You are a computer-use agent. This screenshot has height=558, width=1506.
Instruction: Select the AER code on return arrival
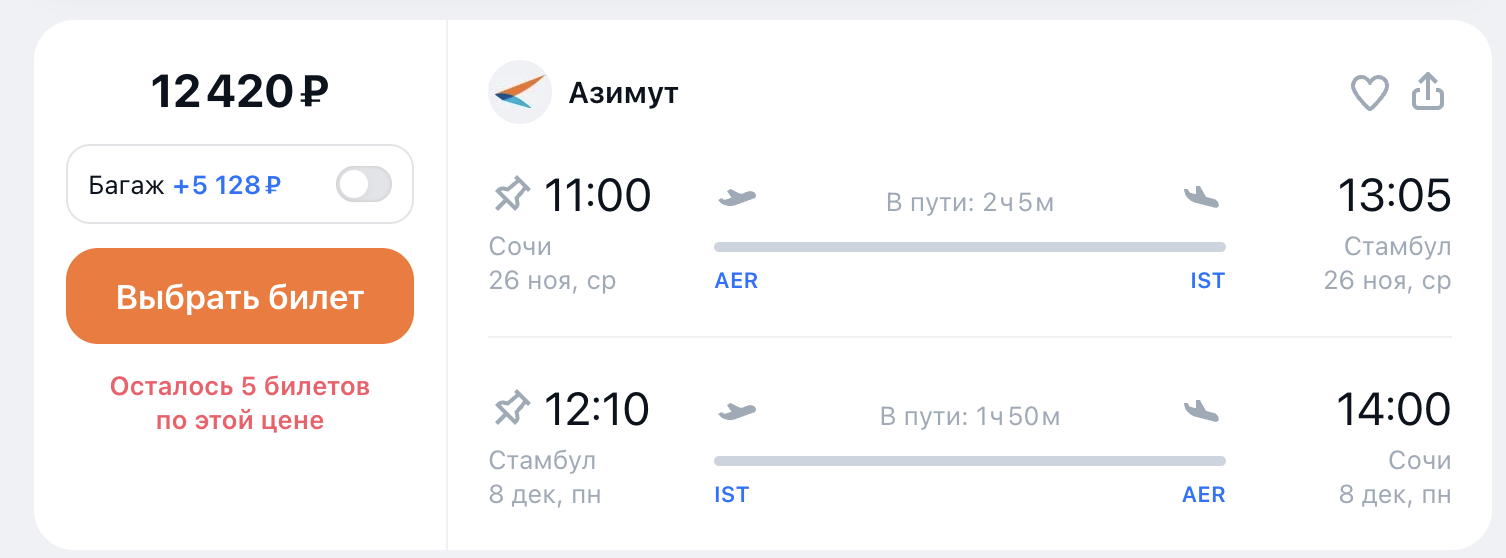1203,495
